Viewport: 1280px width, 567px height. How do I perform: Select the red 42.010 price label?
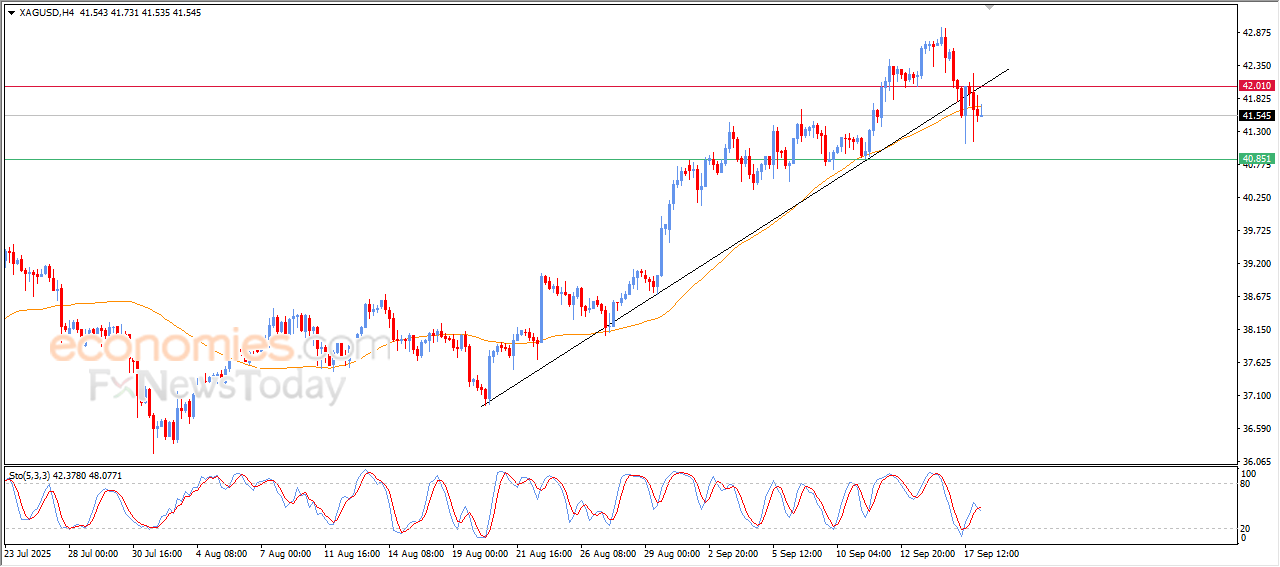click(x=1256, y=86)
